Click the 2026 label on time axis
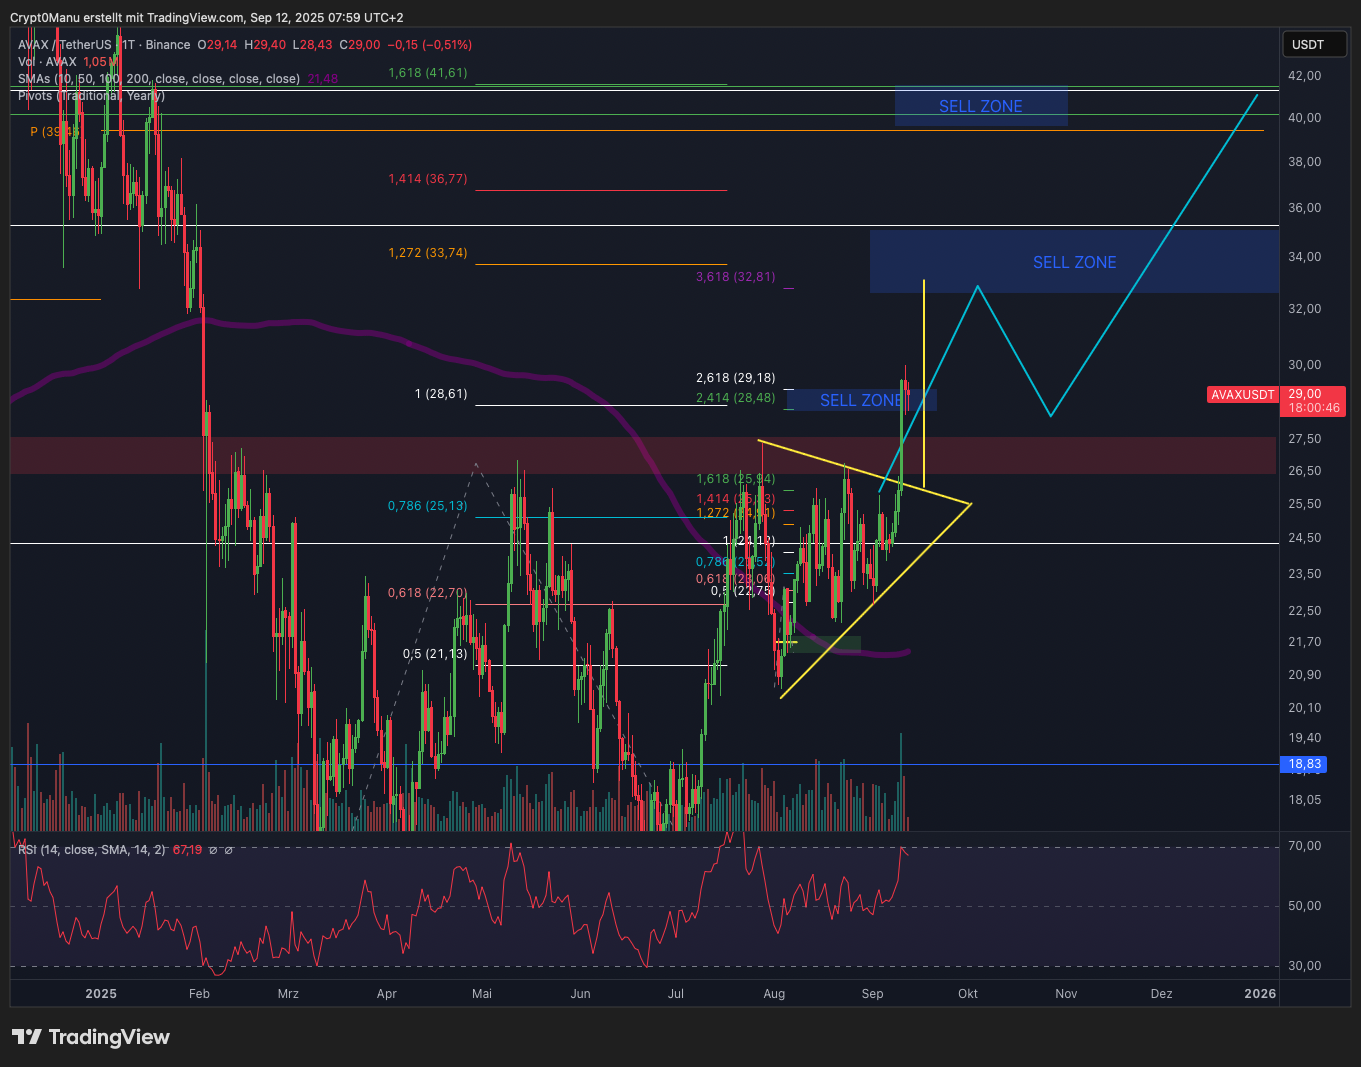This screenshot has width=1361, height=1067. [x=1259, y=994]
